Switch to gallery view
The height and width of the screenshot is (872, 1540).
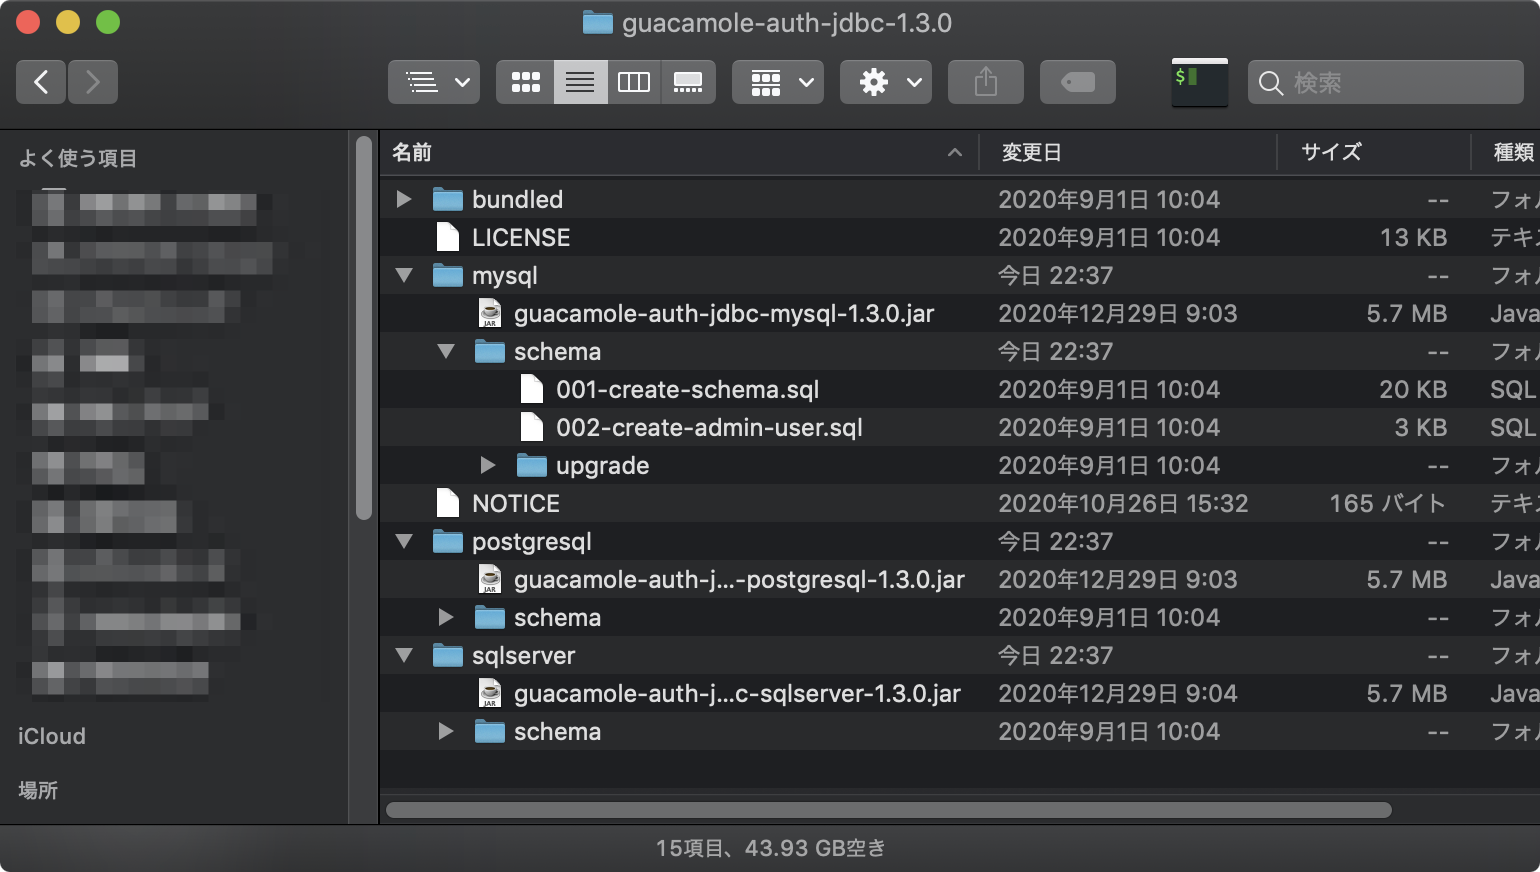click(x=688, y=82)
